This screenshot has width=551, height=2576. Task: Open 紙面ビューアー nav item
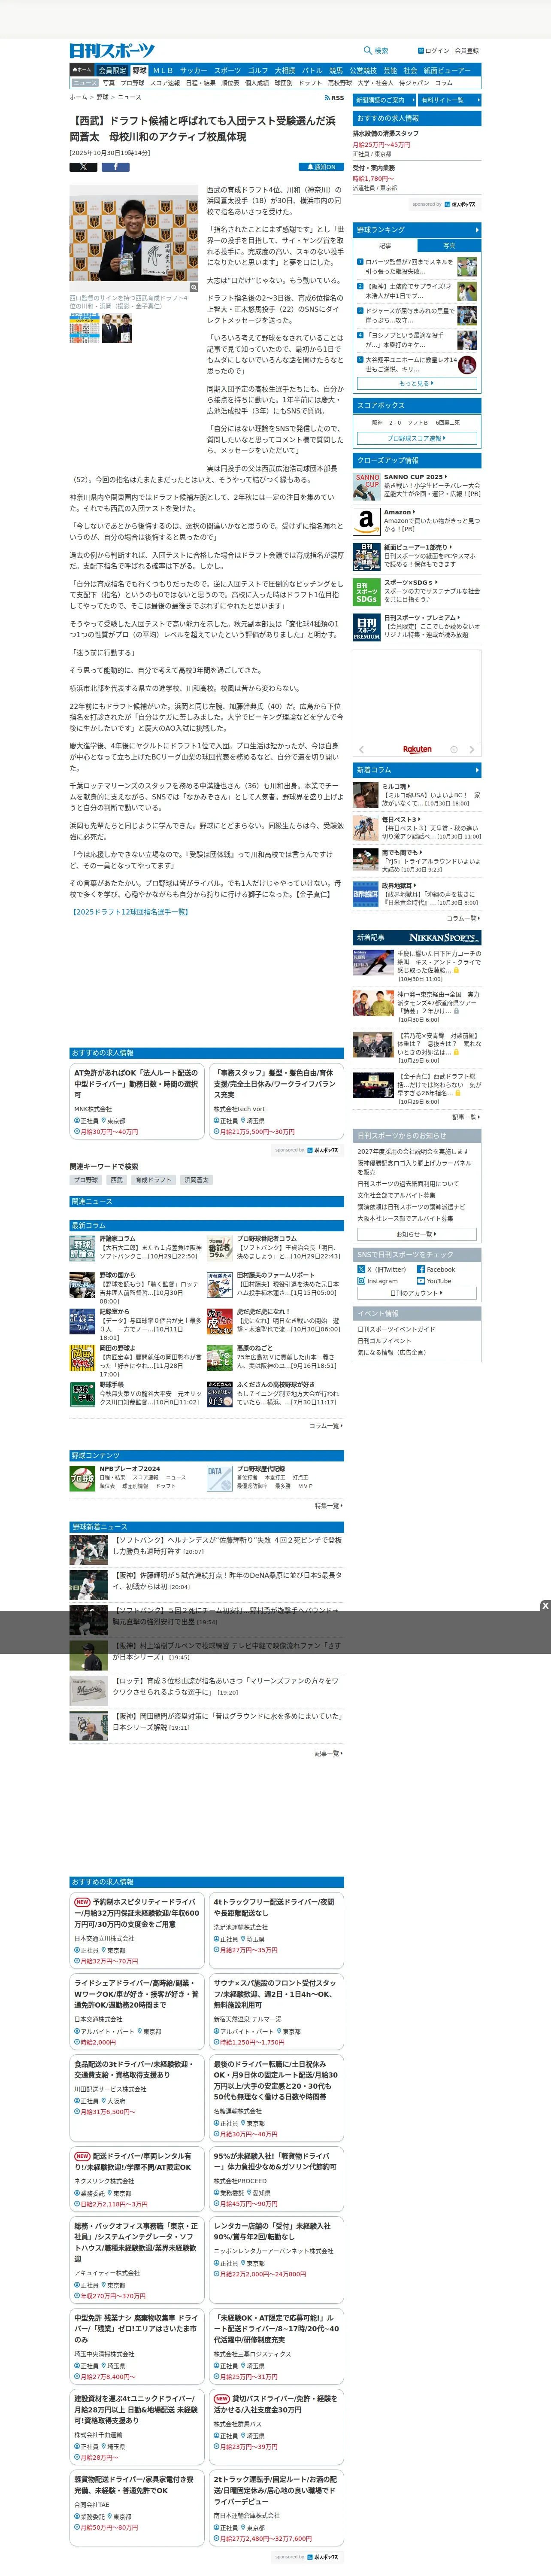(447, 70)
